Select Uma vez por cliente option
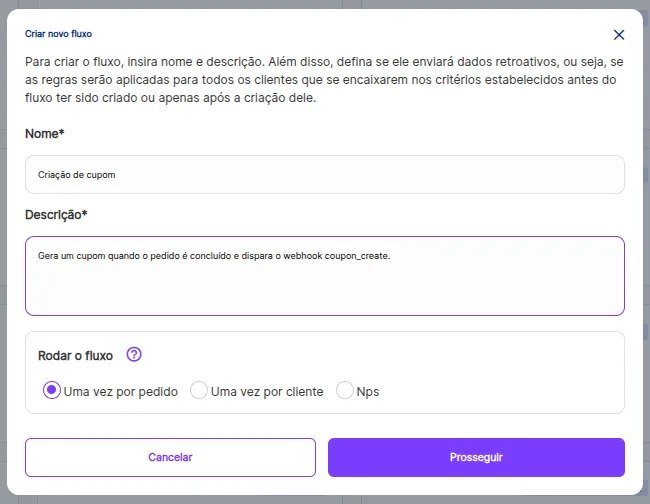Viewport: 650px width, 504px height. coord(199,390)
